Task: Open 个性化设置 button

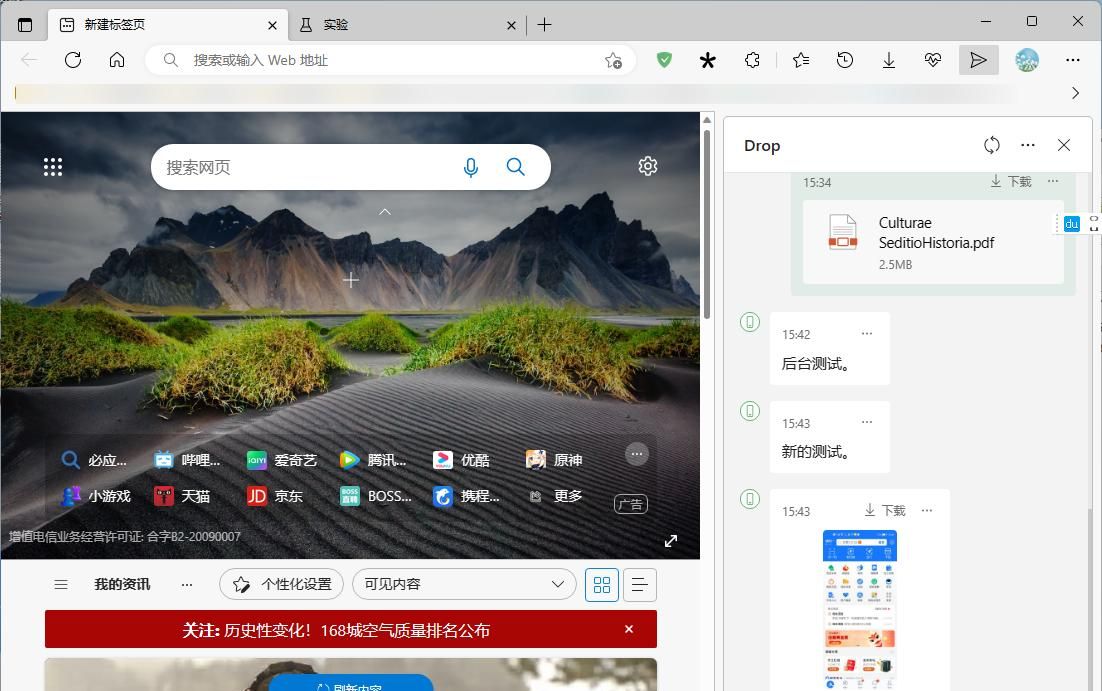Action: [281, 583]
